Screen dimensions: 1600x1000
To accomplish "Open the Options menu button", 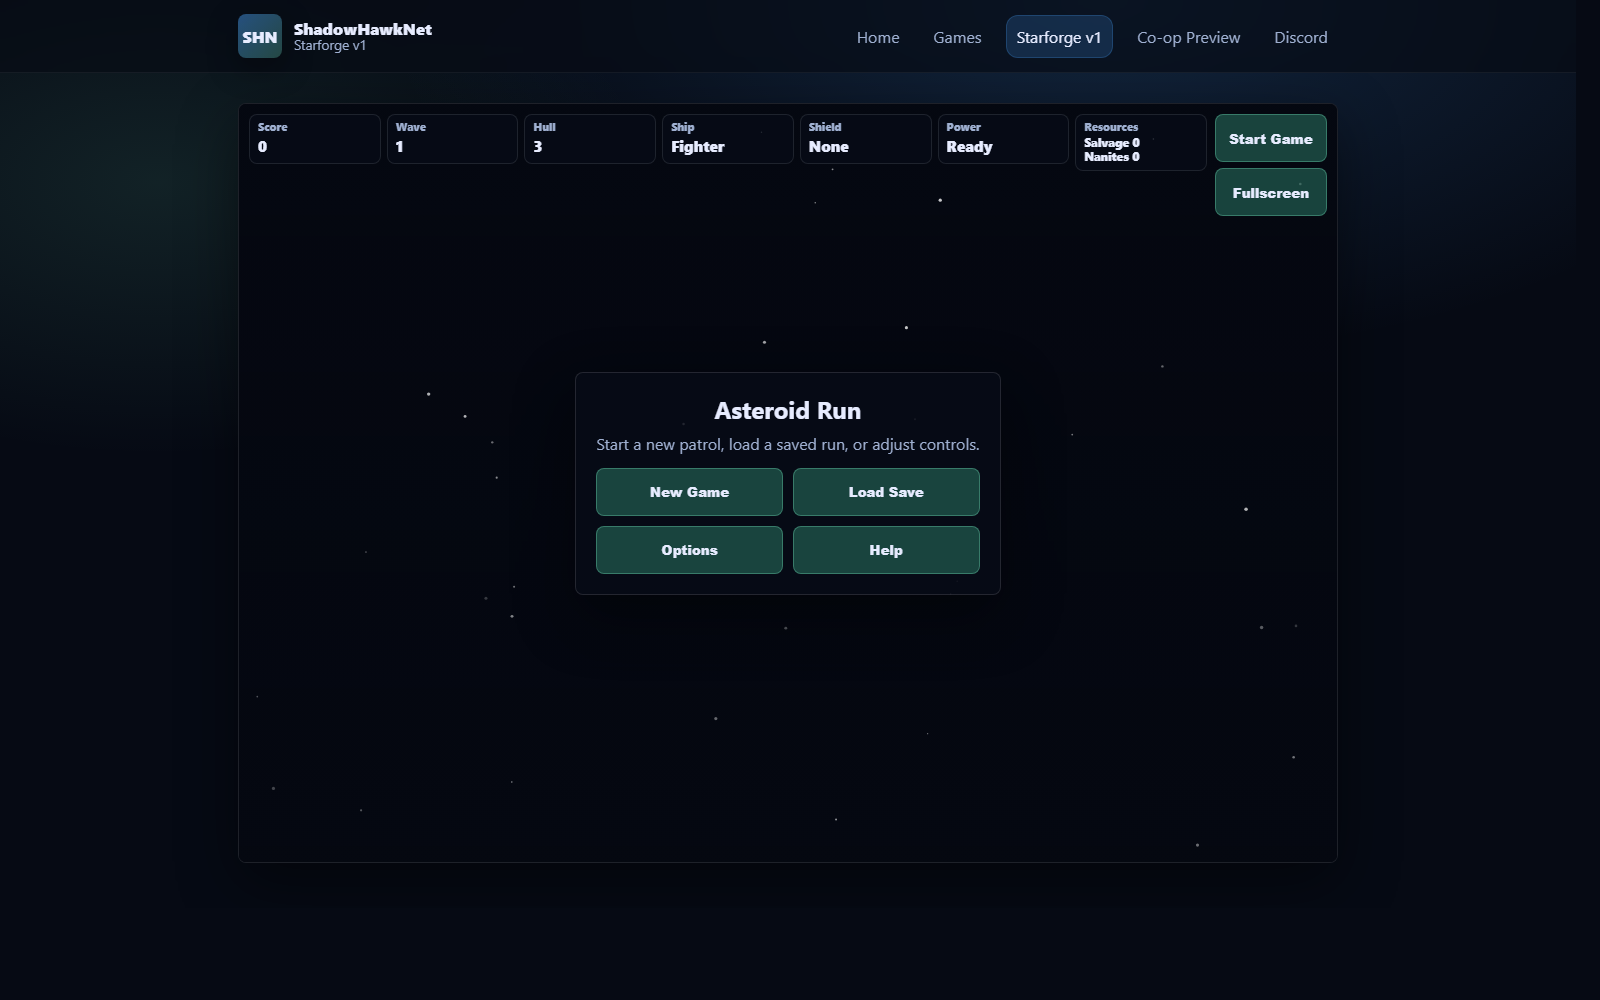I will pyautogui.click(x=689, y=550).
